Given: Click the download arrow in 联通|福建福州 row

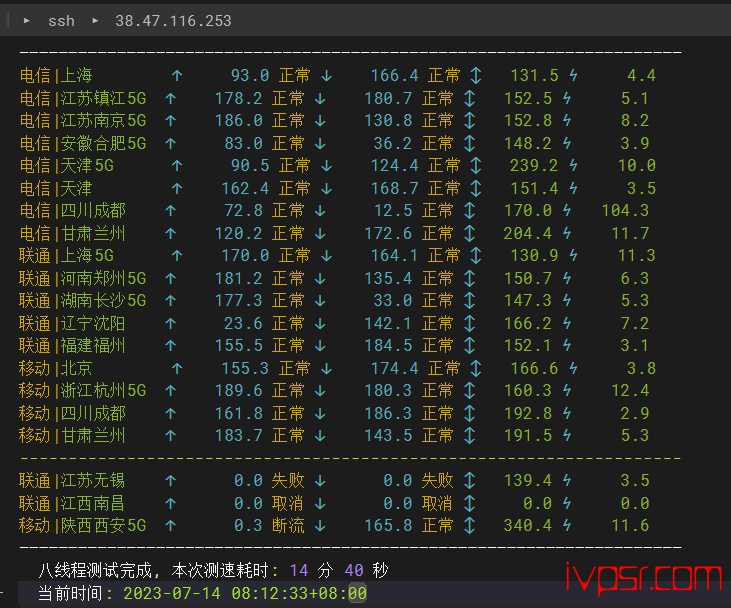Looking at the screenshot, I should click(x=320, y=345).
